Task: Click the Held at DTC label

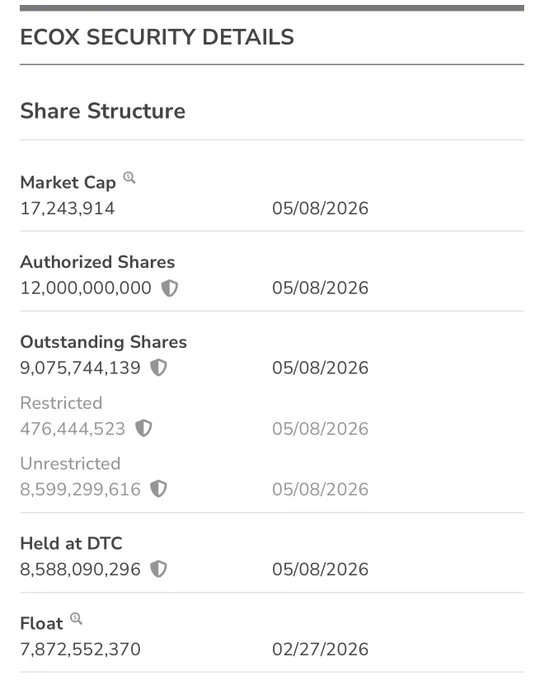Action: pyautogui.click(x=72, y=543)
